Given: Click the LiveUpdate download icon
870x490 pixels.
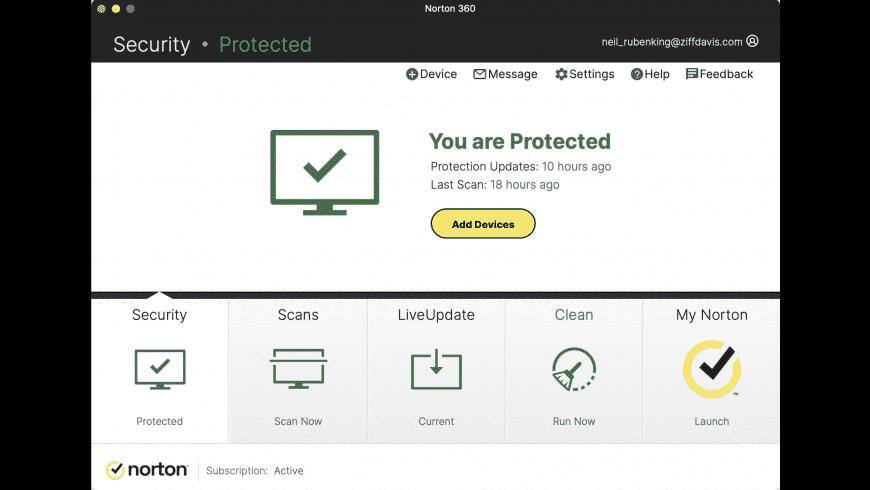Looking at the screenshot, I should [436, 369].
